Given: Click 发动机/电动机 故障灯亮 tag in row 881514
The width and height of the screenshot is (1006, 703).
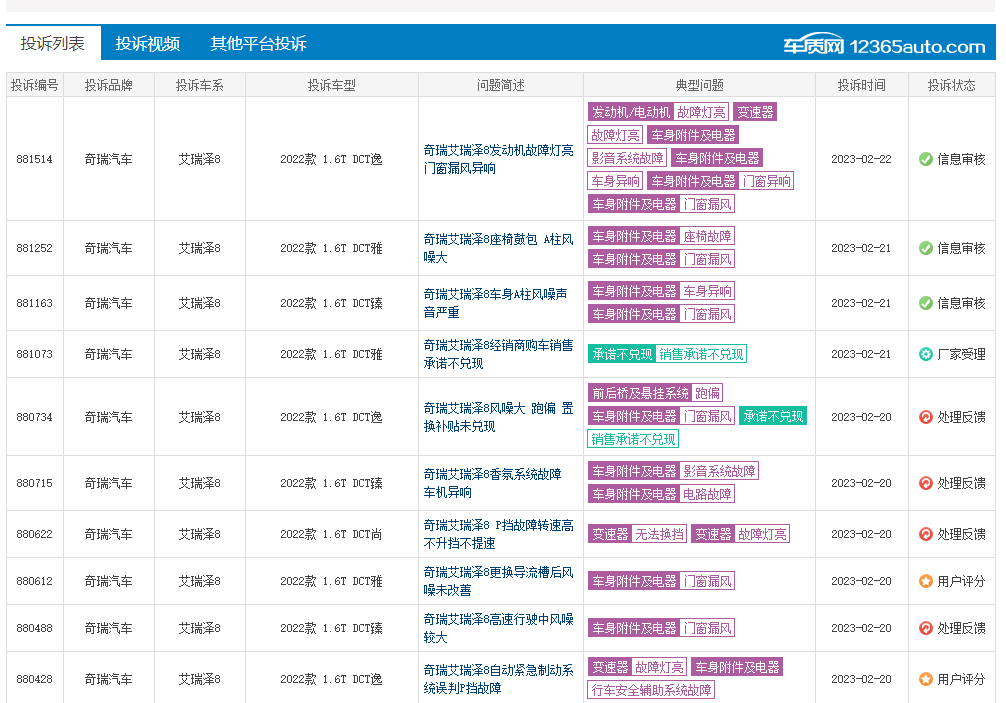Looking at the screenshot, I should tap(658, 112).
